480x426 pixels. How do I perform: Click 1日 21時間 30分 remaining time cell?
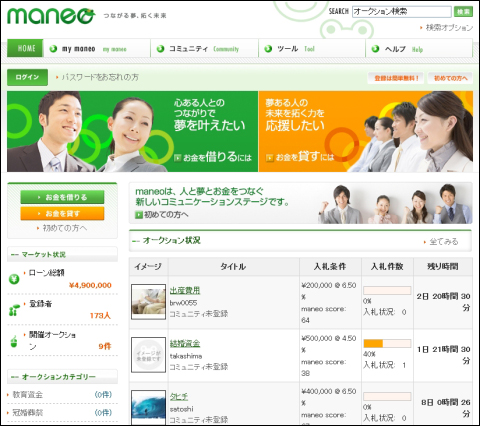pyautogui.click(x=444, y=355)
